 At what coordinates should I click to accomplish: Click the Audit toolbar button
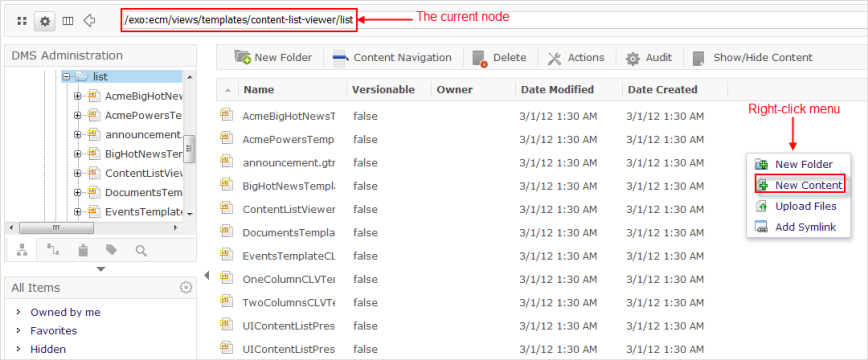pos(649,58)
